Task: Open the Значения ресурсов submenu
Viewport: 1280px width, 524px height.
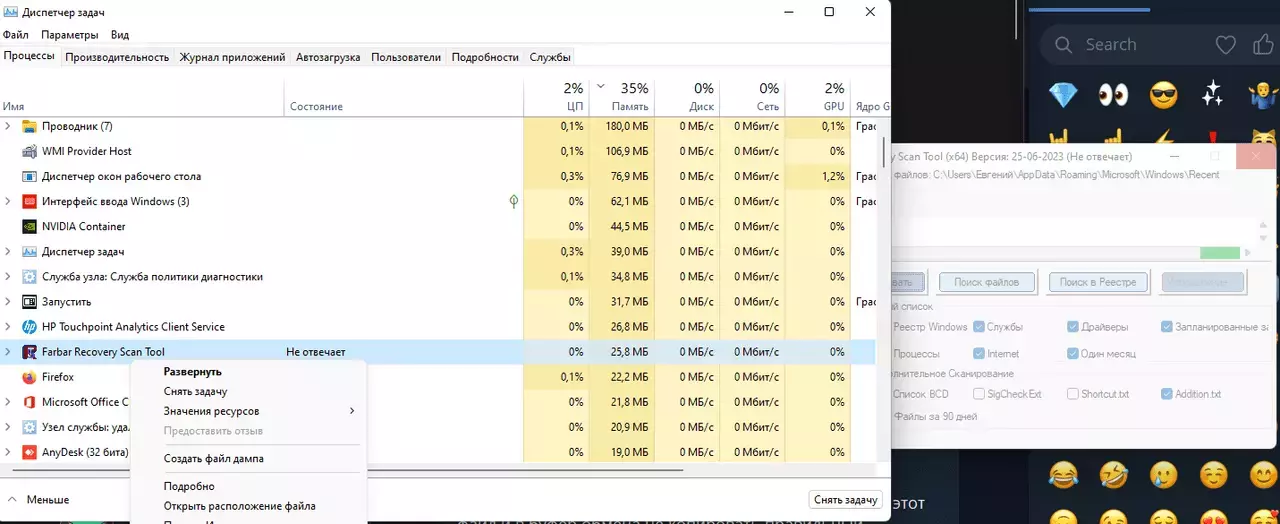Action: [x=248, y=411]
